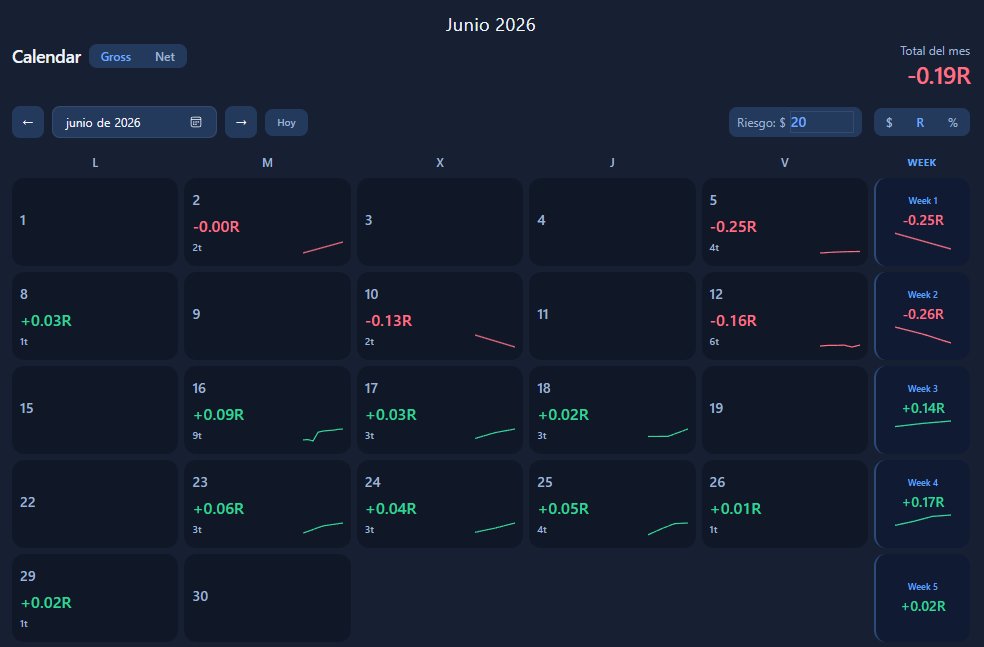This screenshot has width=984, height=647.
Task: Click the empty day 22 cell
Action: pyautogui.click(x=95, y=504)
